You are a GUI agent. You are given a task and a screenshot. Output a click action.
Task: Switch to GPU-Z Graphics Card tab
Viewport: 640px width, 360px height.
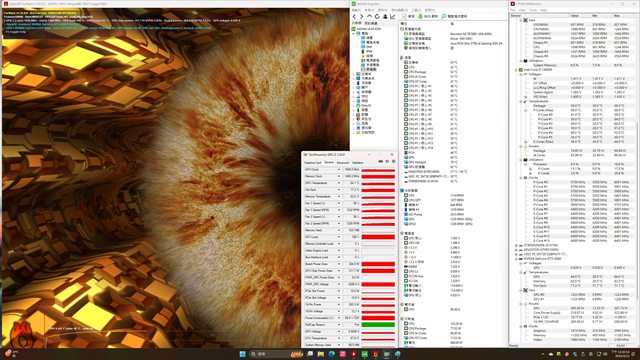(313, 162)
